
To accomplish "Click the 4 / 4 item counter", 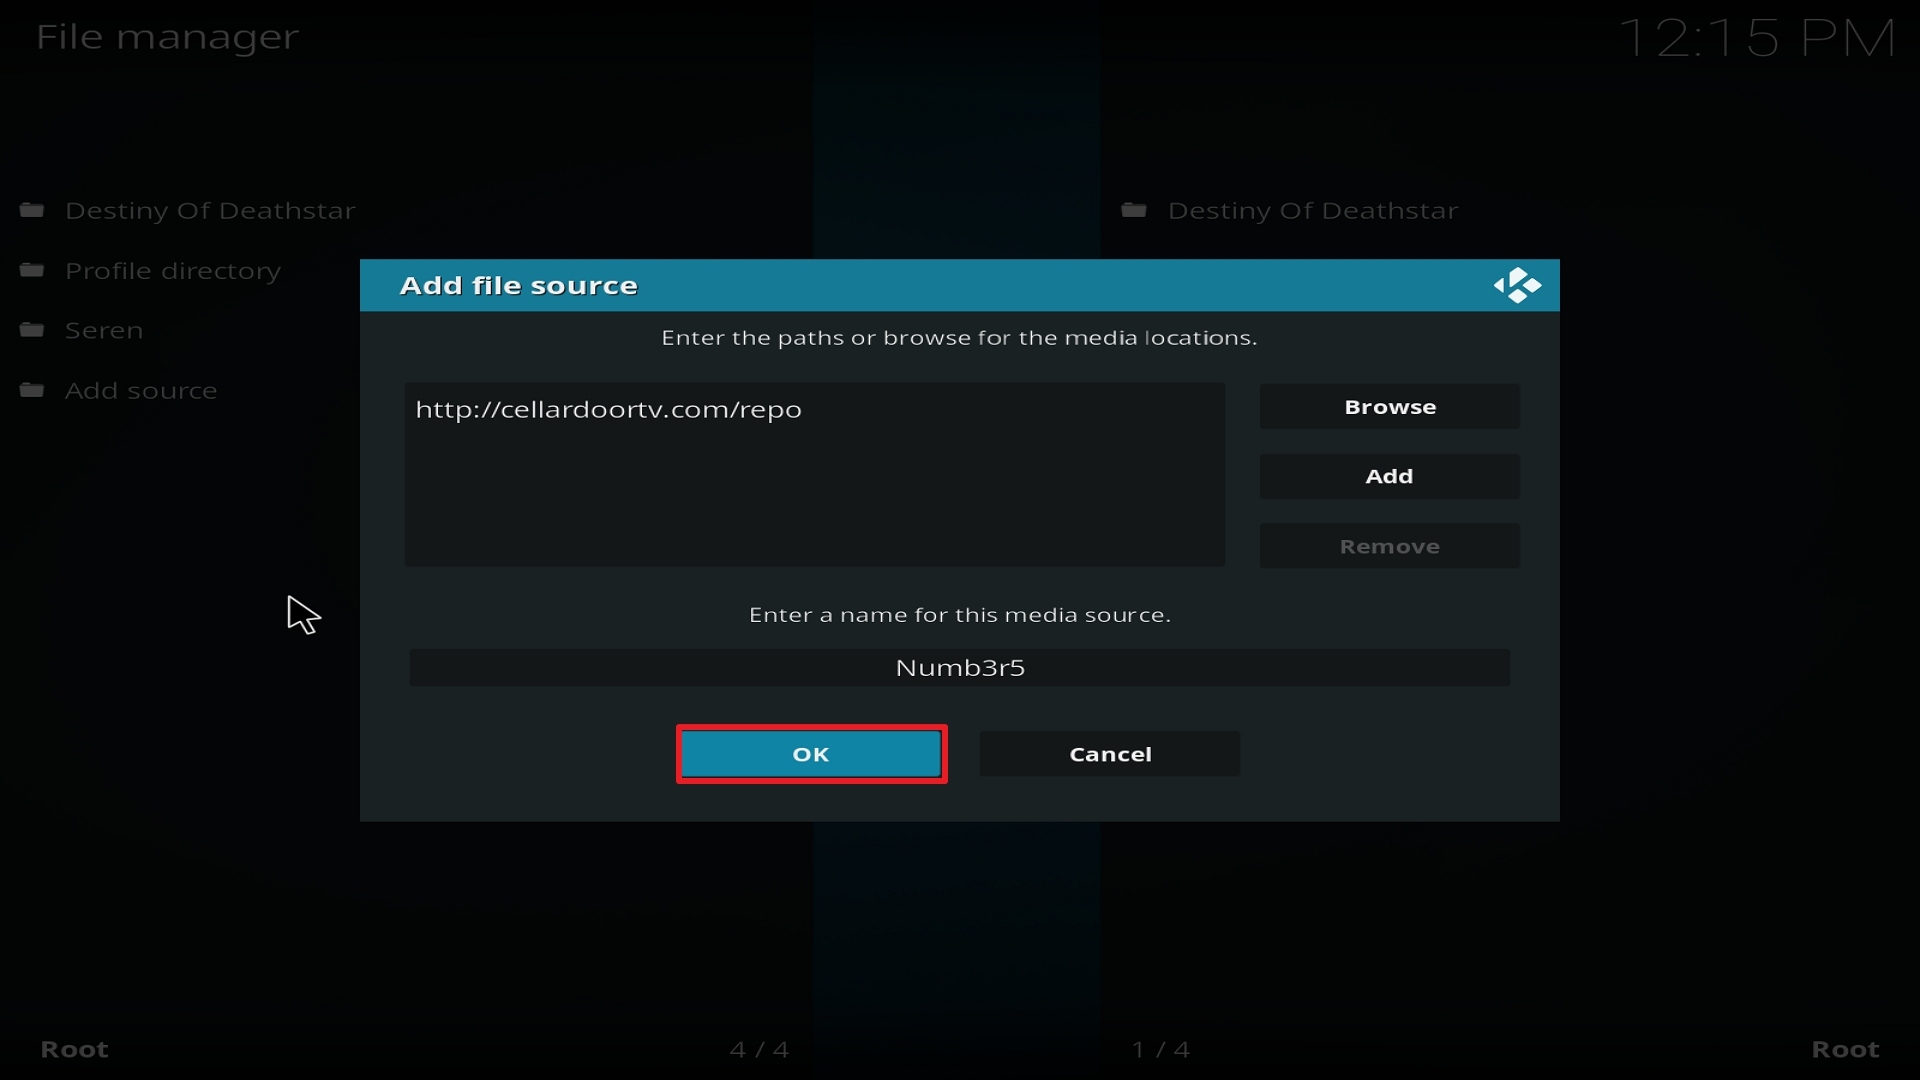I will (x=759, y=1049).
